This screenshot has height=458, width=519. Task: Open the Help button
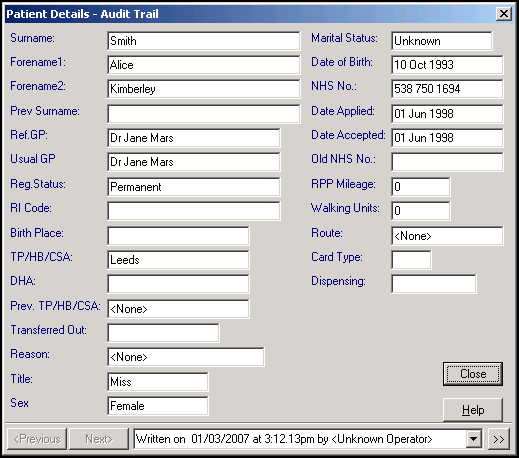coord(473,410)
